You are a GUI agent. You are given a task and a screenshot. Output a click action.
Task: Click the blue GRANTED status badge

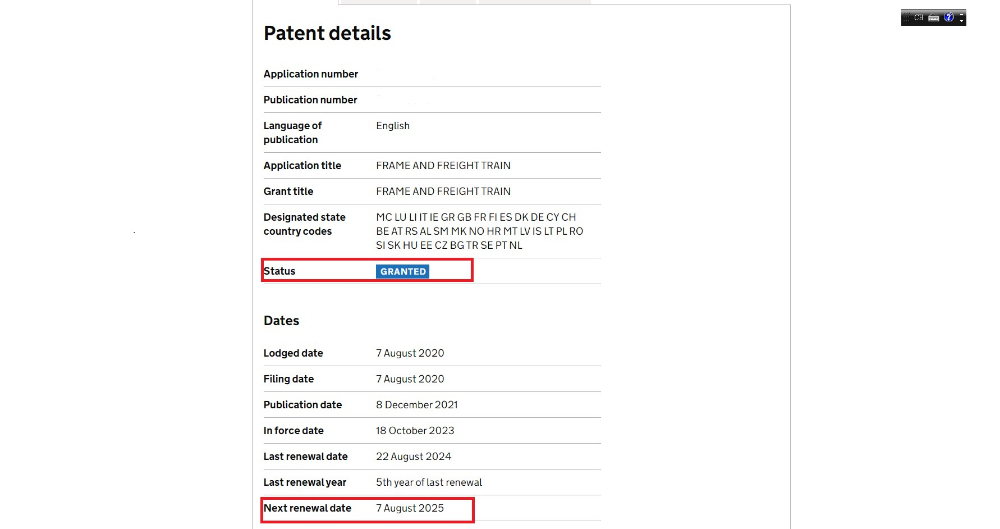pyautogui.click(x=402, y=271)
